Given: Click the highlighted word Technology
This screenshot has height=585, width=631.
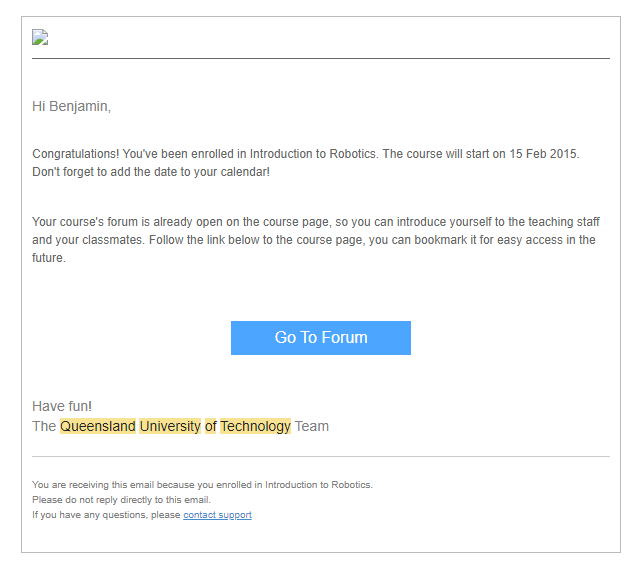Looking at the screenshot, I should [255, 426].
